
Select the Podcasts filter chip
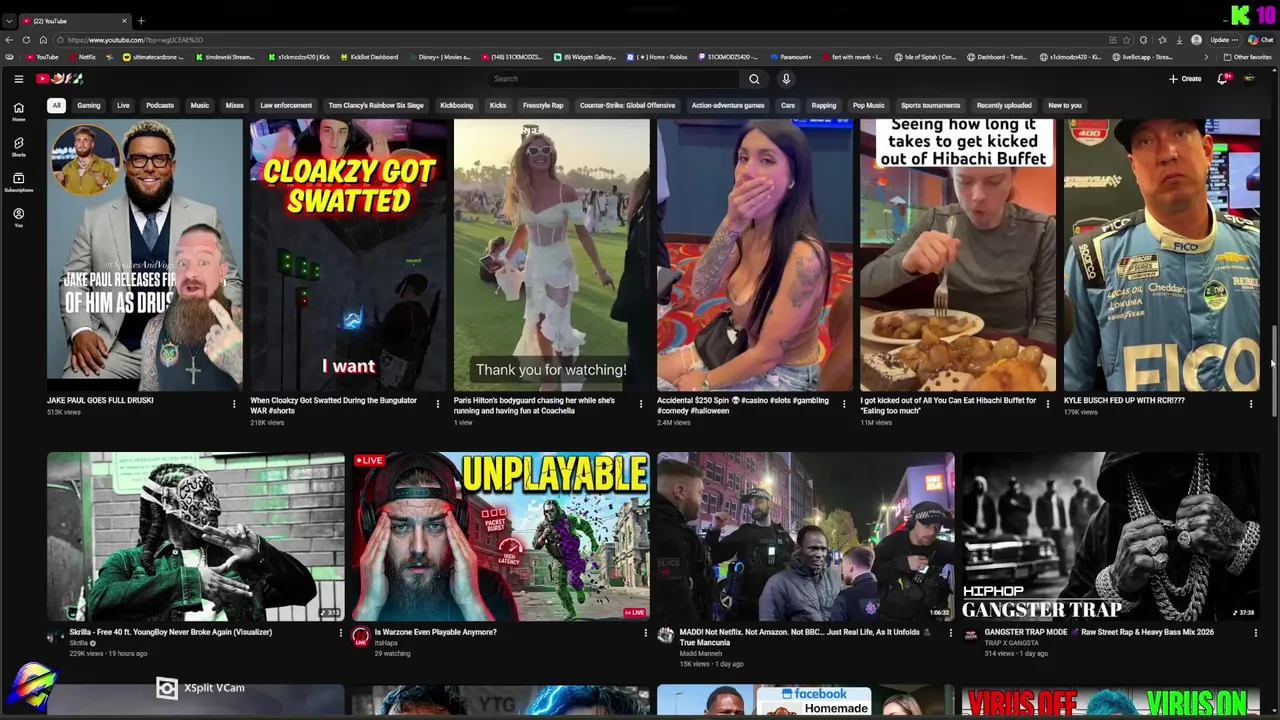[x=160, y=105]
